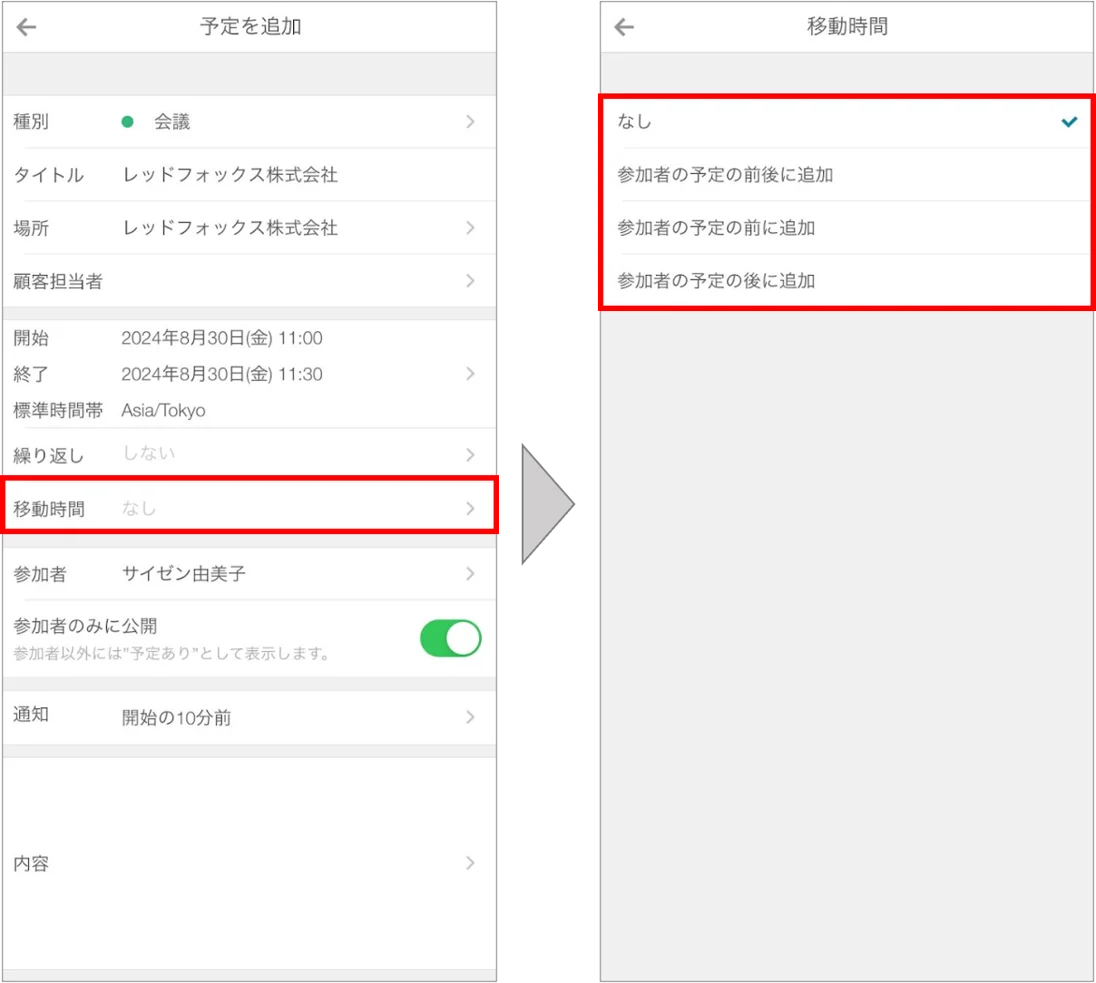Click the タイトル field レッドフォックス株式会社
Screen dimensions: 1096x983
coord(230,175)
